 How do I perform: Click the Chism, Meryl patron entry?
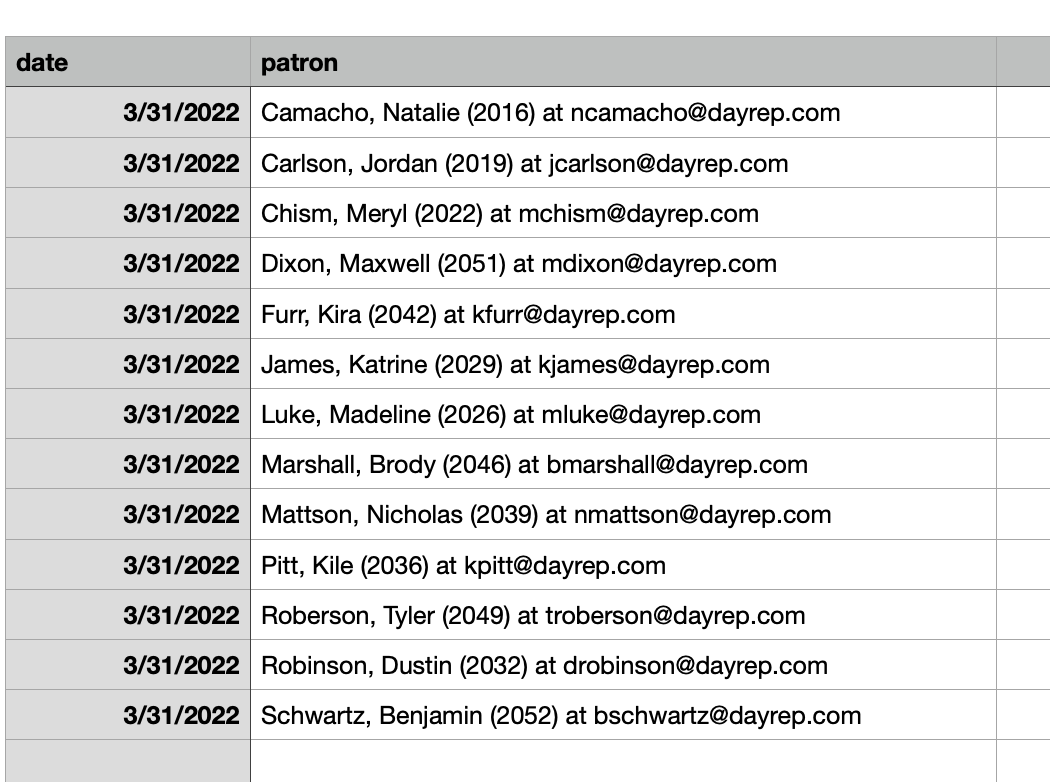point(509,214)
